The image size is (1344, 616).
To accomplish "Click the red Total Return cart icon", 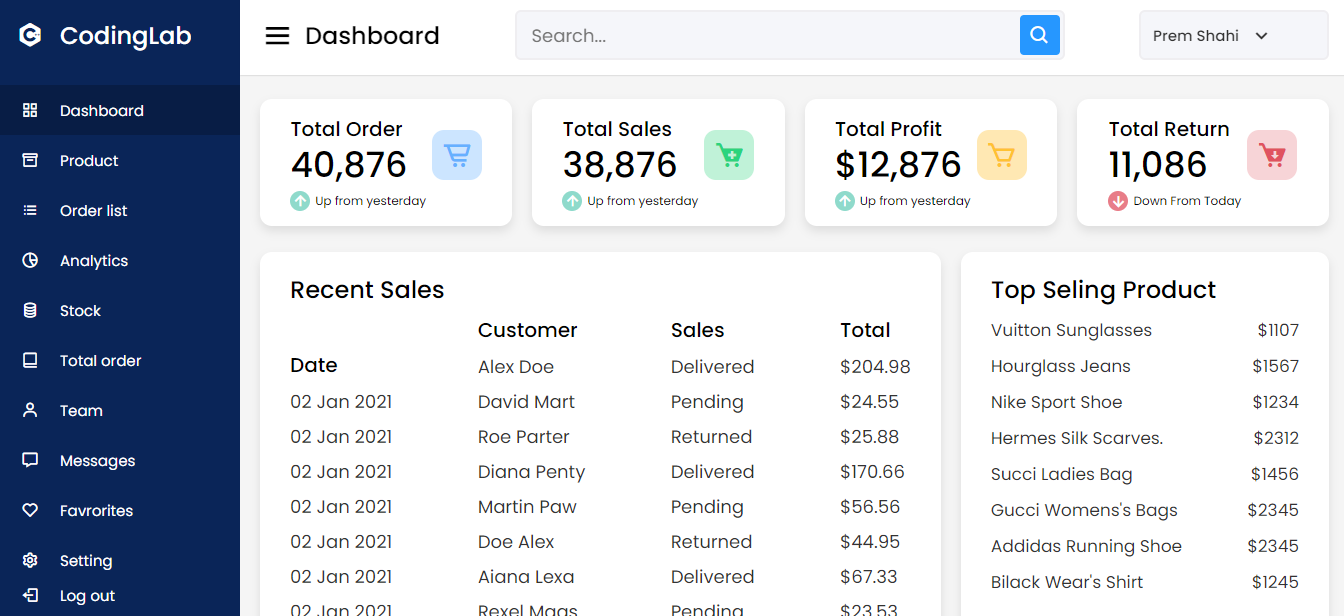I will click(1272, 155).
